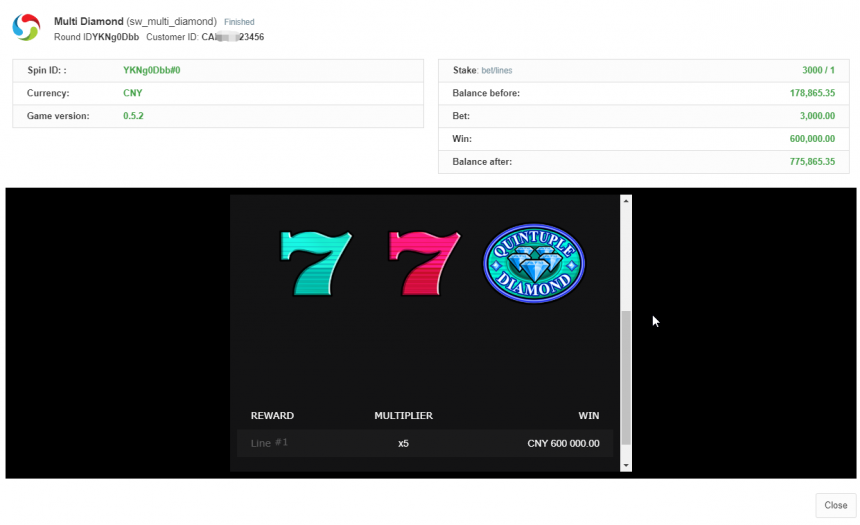This screenshot has height=525, width=860.
Task: Click the Balance before value 178,865.35
Action: click(811, 93)
